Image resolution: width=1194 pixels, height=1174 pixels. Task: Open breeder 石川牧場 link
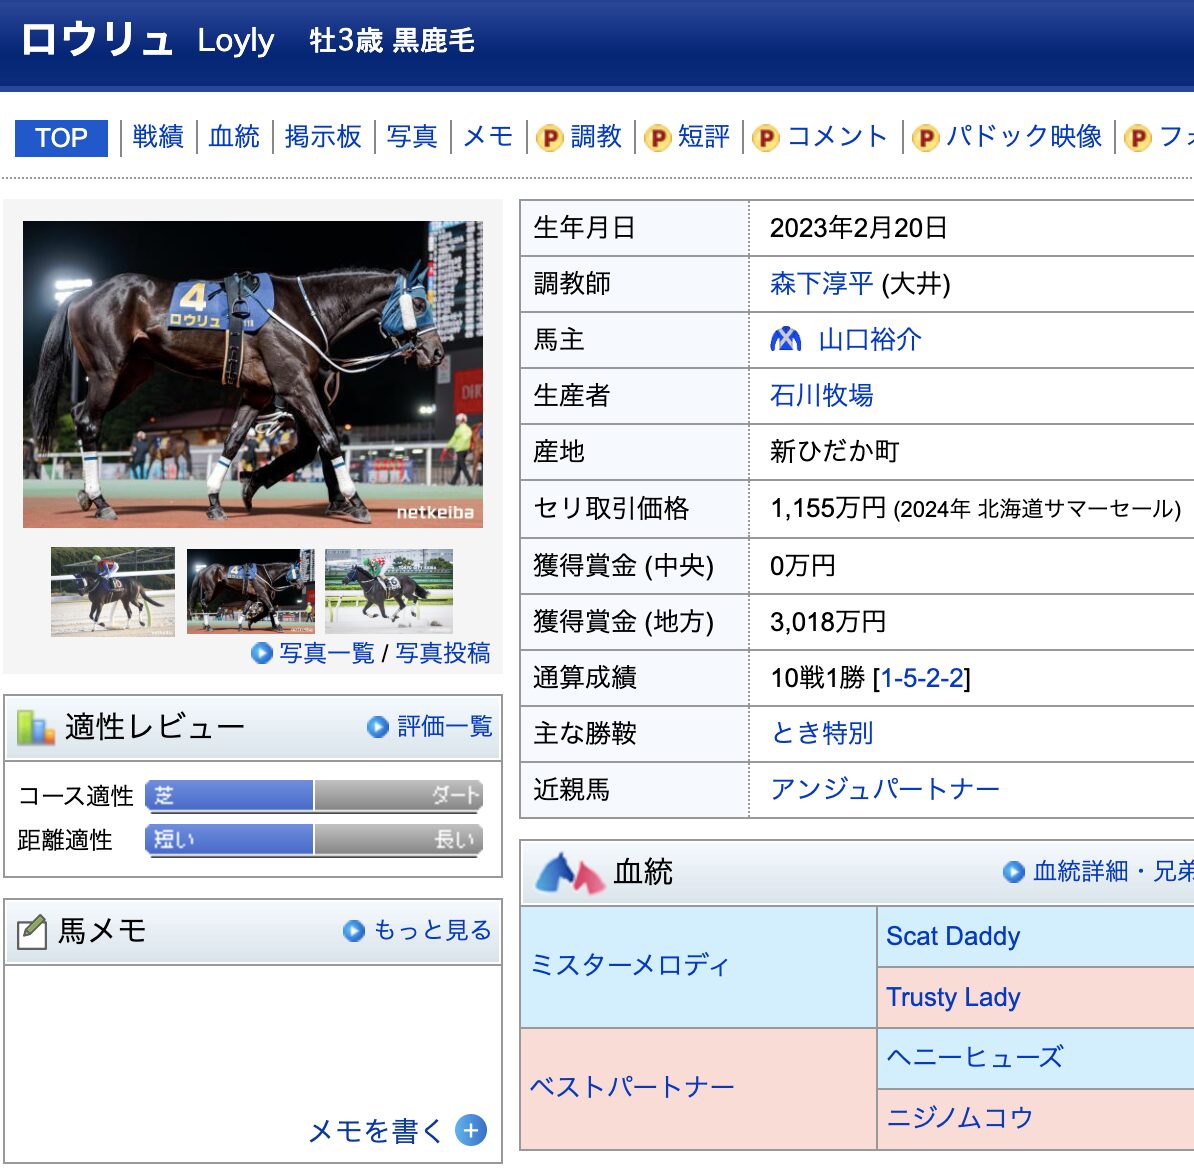click(821, 395)
